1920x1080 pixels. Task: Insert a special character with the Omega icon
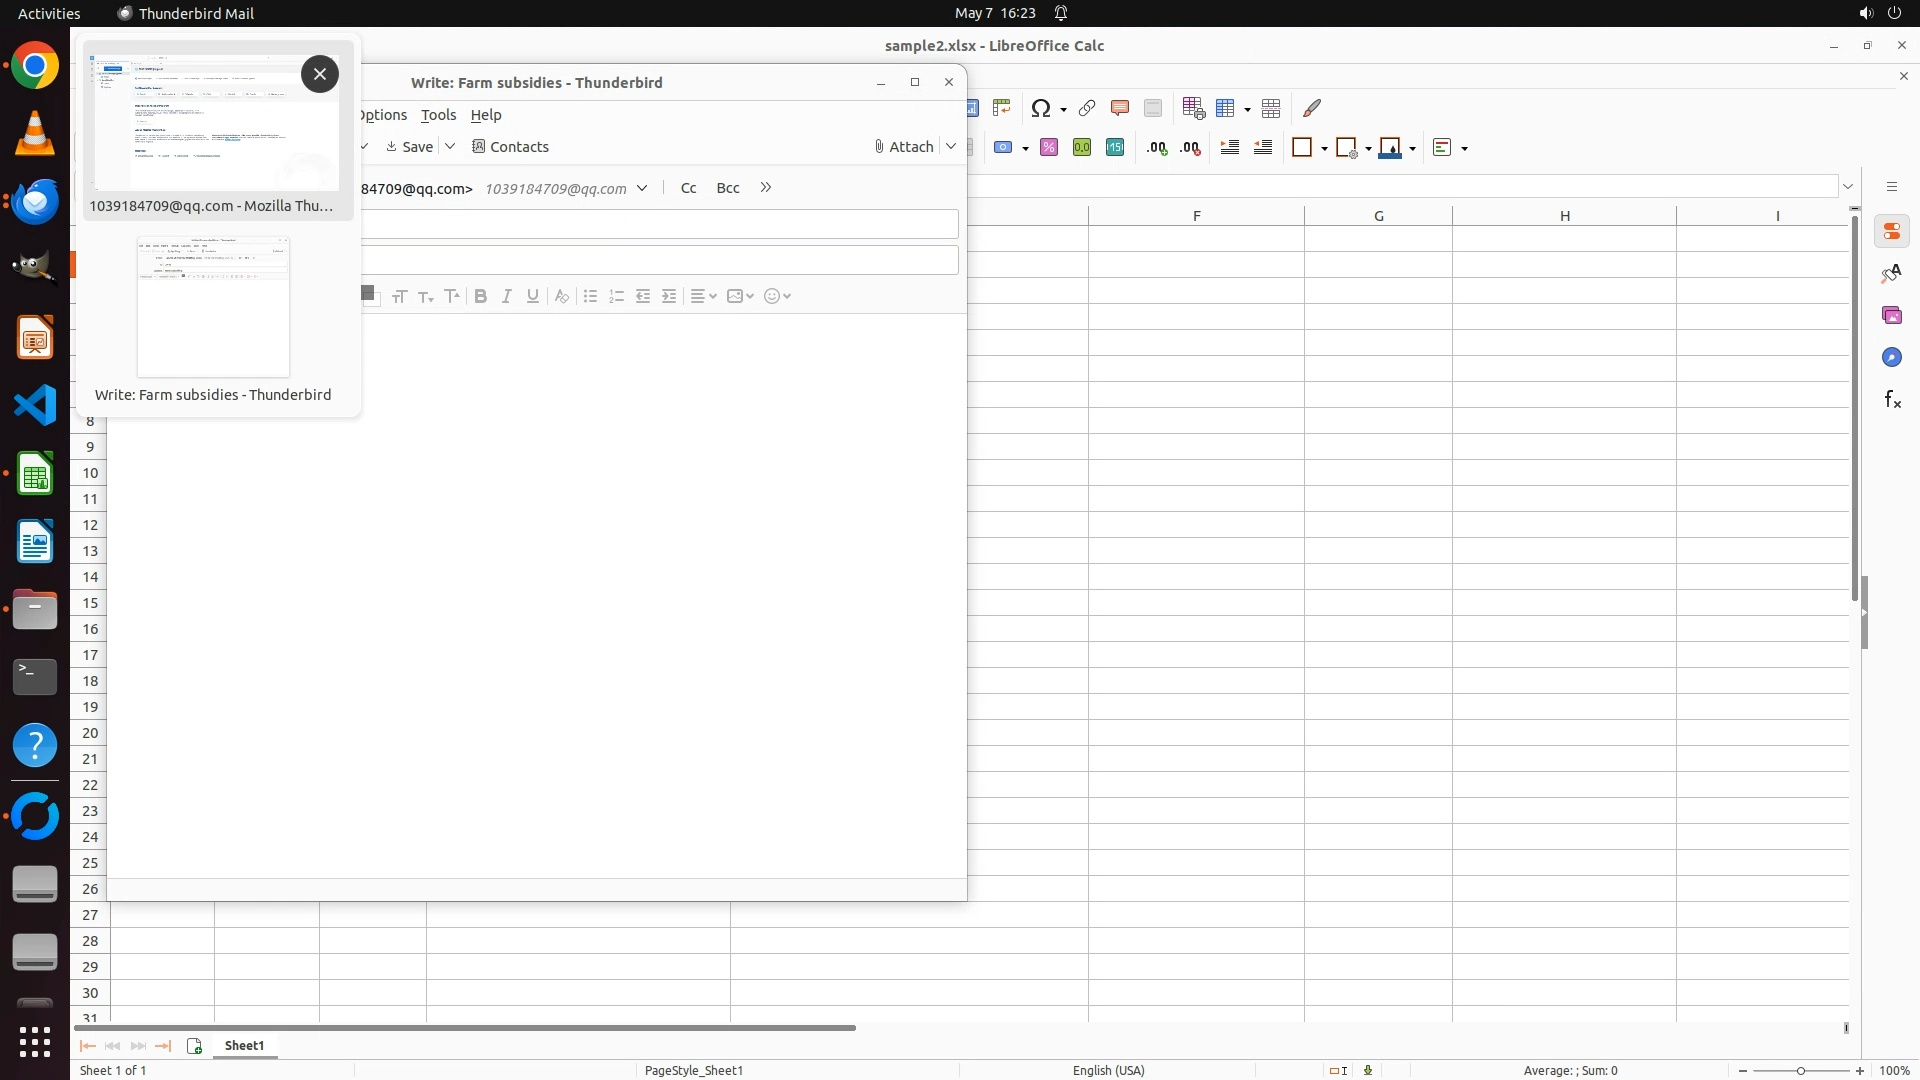coord(1041,108)
